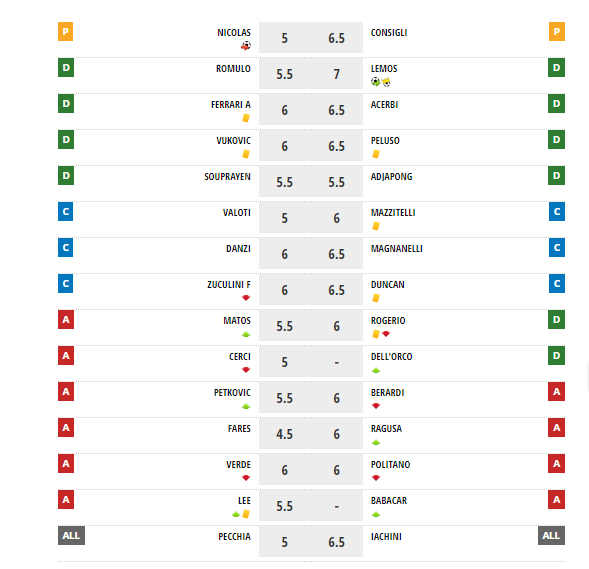This screenshot has width=589, height=569.
Task: Click red substitution-out arrow under Zuculini F
Action: 246,298
